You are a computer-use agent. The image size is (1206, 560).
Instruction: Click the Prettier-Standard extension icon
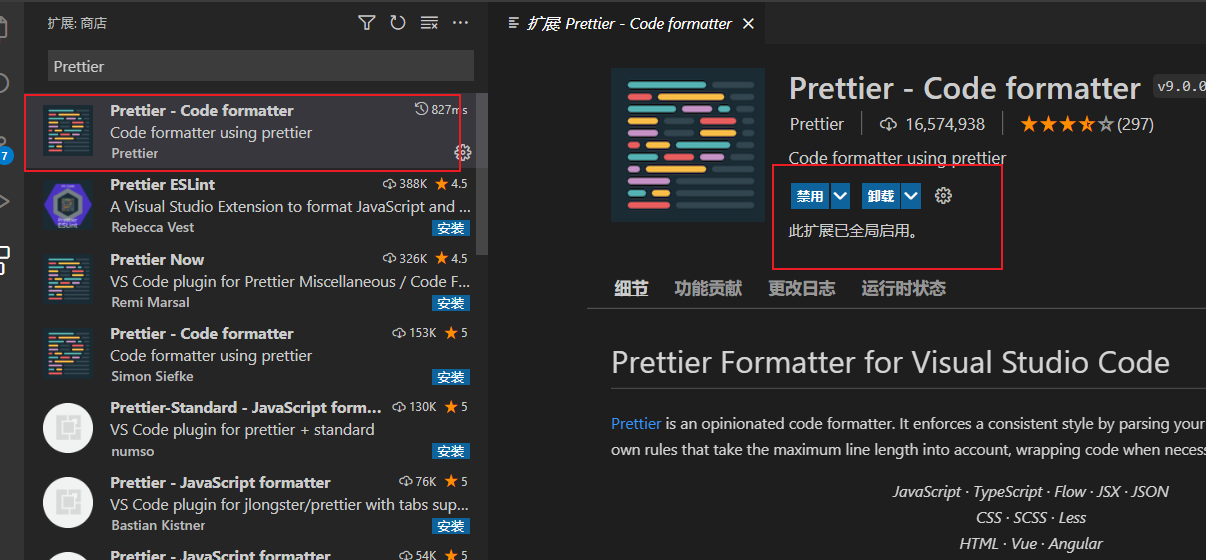click(68, 430)
